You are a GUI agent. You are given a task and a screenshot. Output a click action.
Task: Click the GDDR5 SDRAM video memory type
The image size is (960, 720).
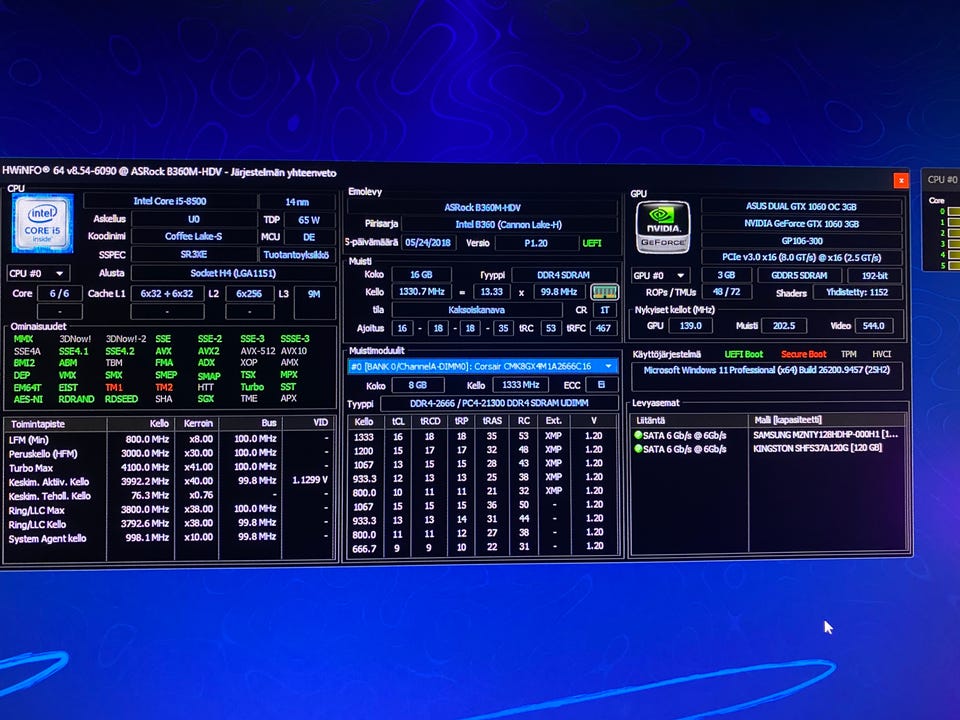[799, 276]
